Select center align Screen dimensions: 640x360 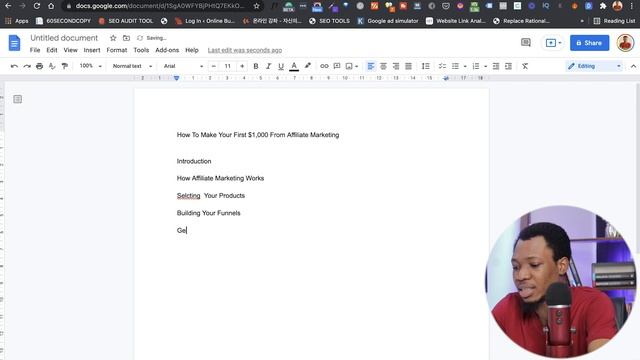click(x=383, y=66)
